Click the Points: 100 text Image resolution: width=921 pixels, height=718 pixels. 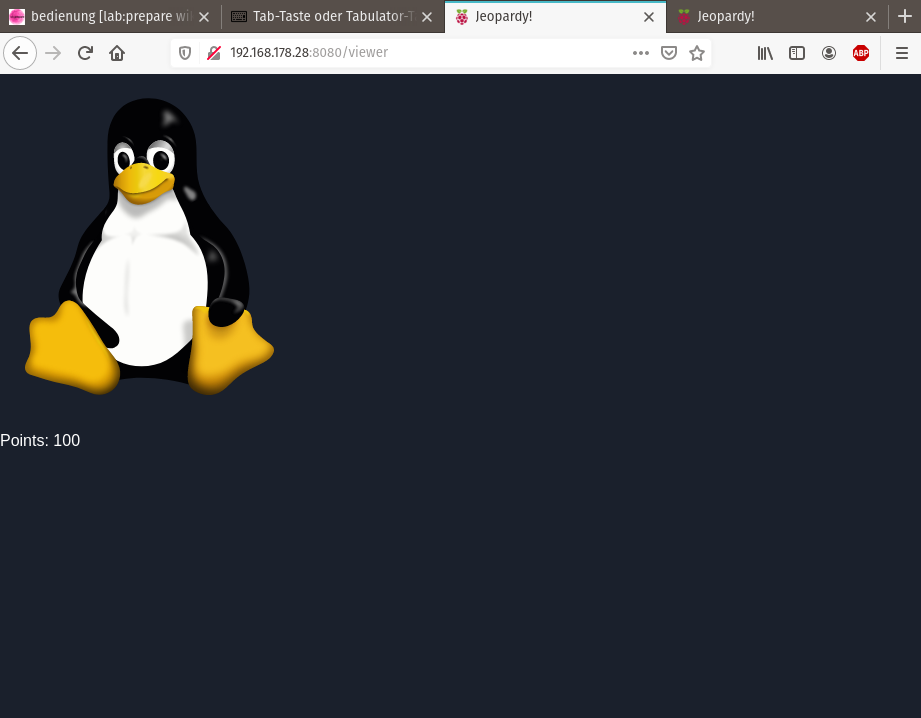(40, 440)
